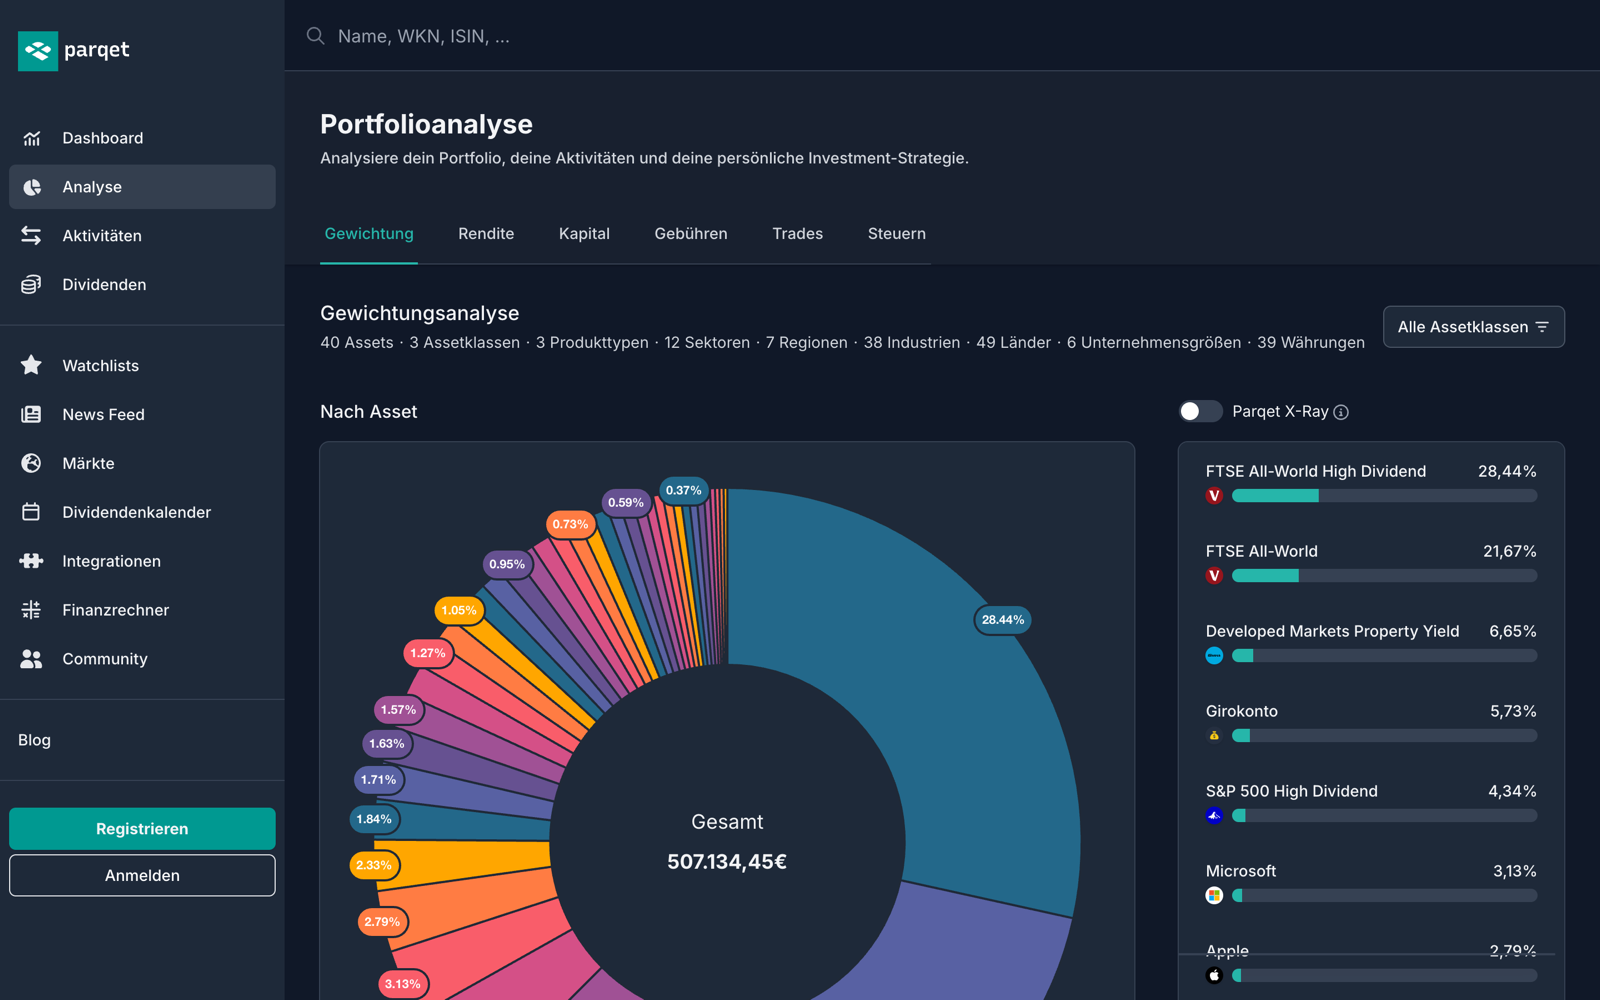Viewport: 1600px width, 1000px height.
Task: Open the Steuern tab
Action: (x=897, y=234)
